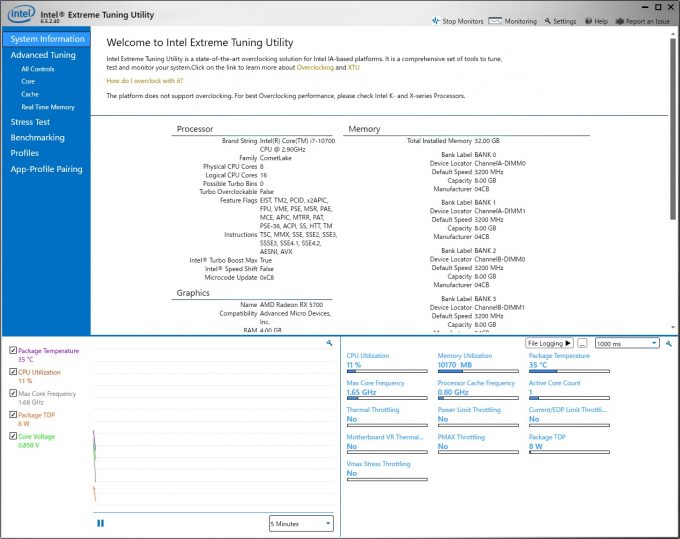The width and height of the screenshot is (680, 539).
Task: Pause the monitoring graph
Action: click(x=100, y=523)
